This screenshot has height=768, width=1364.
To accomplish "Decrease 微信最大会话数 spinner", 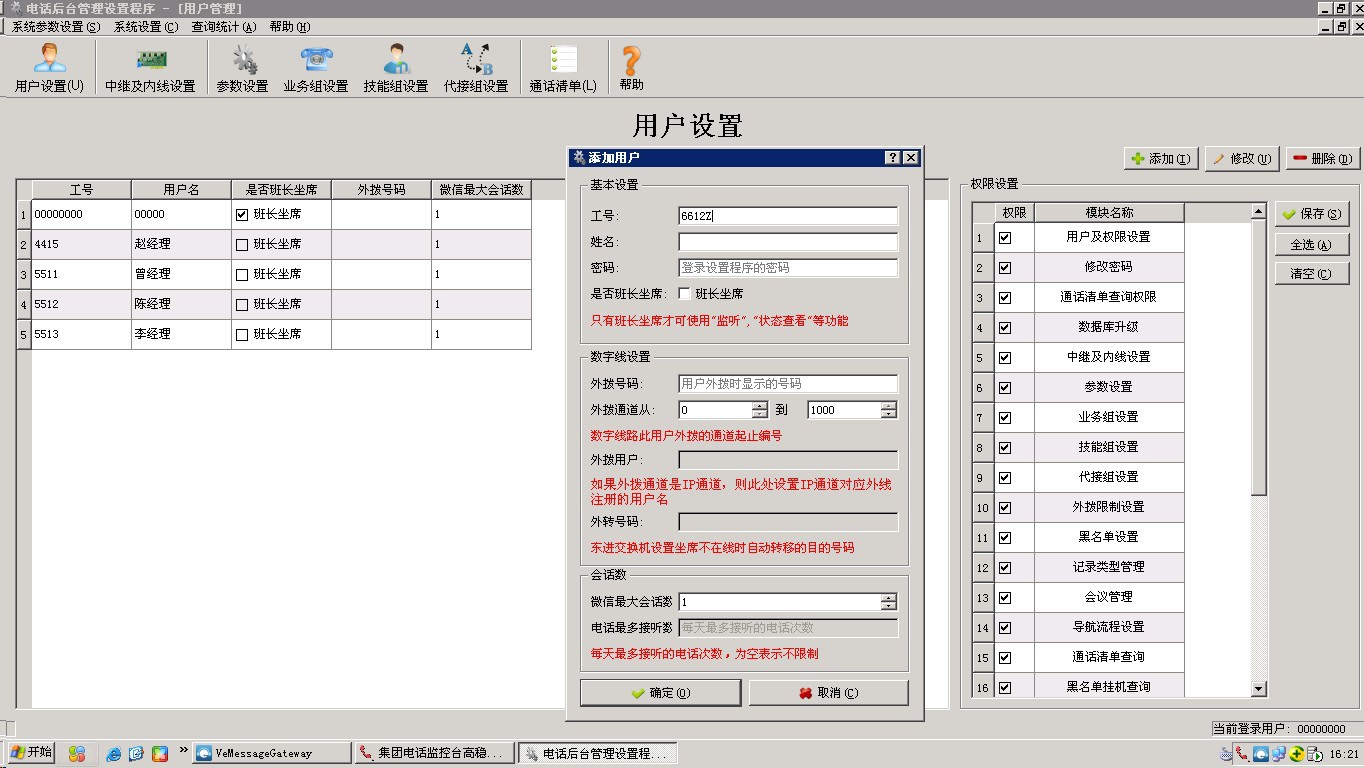I will coord(889,606).
